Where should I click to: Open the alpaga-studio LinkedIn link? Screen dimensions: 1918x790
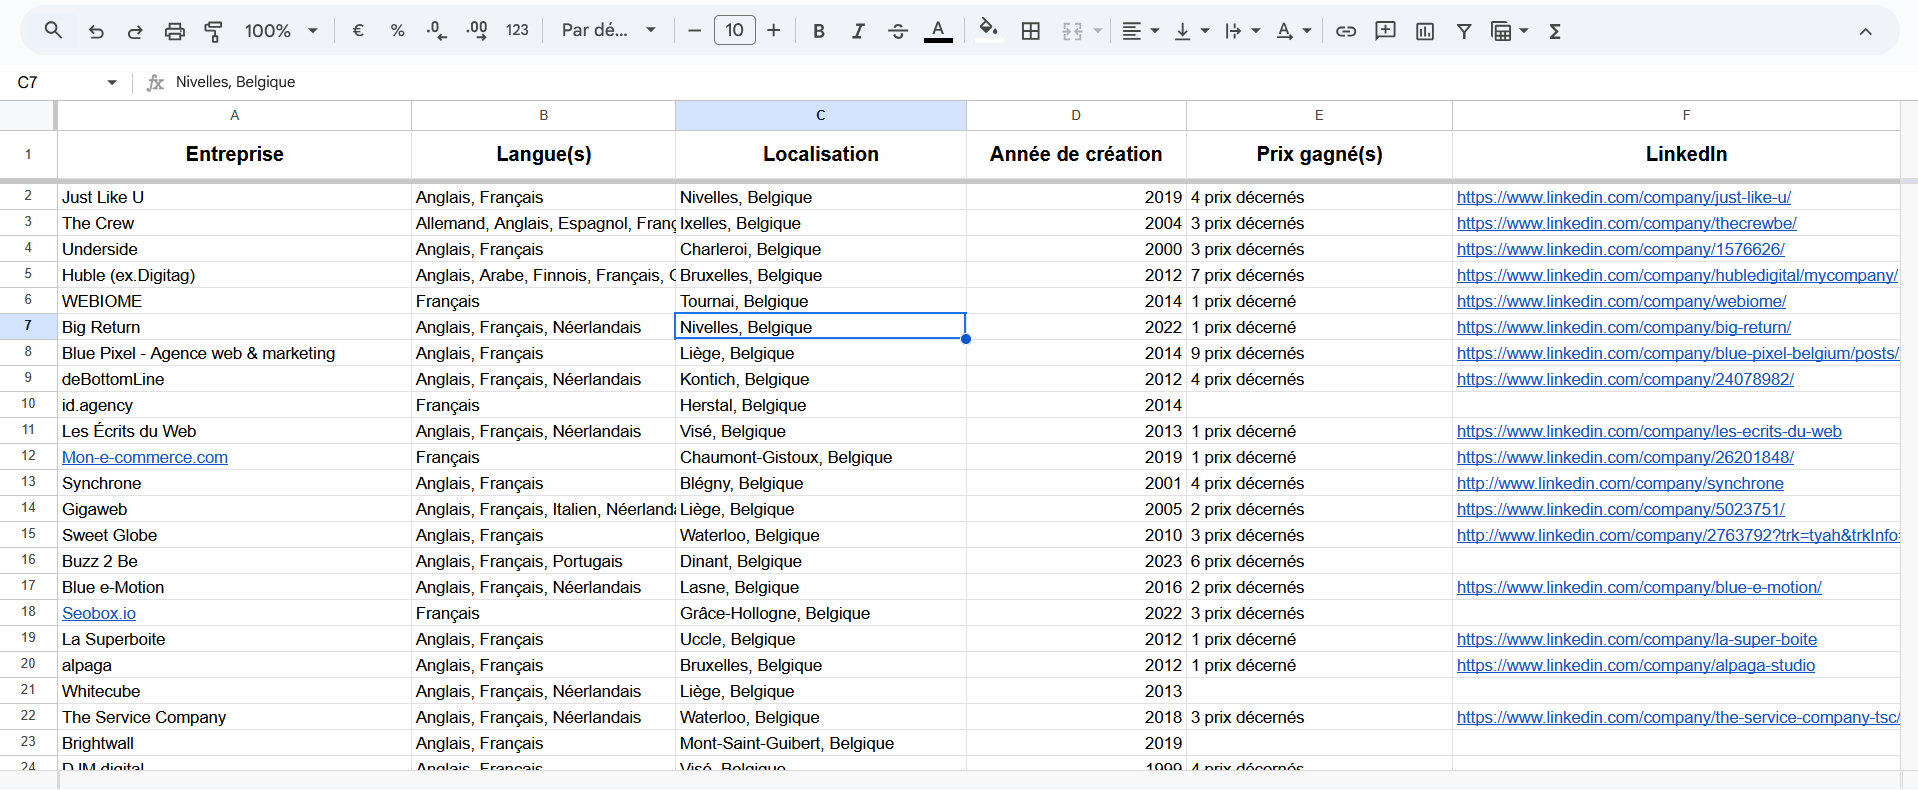tap(1636, 665)
